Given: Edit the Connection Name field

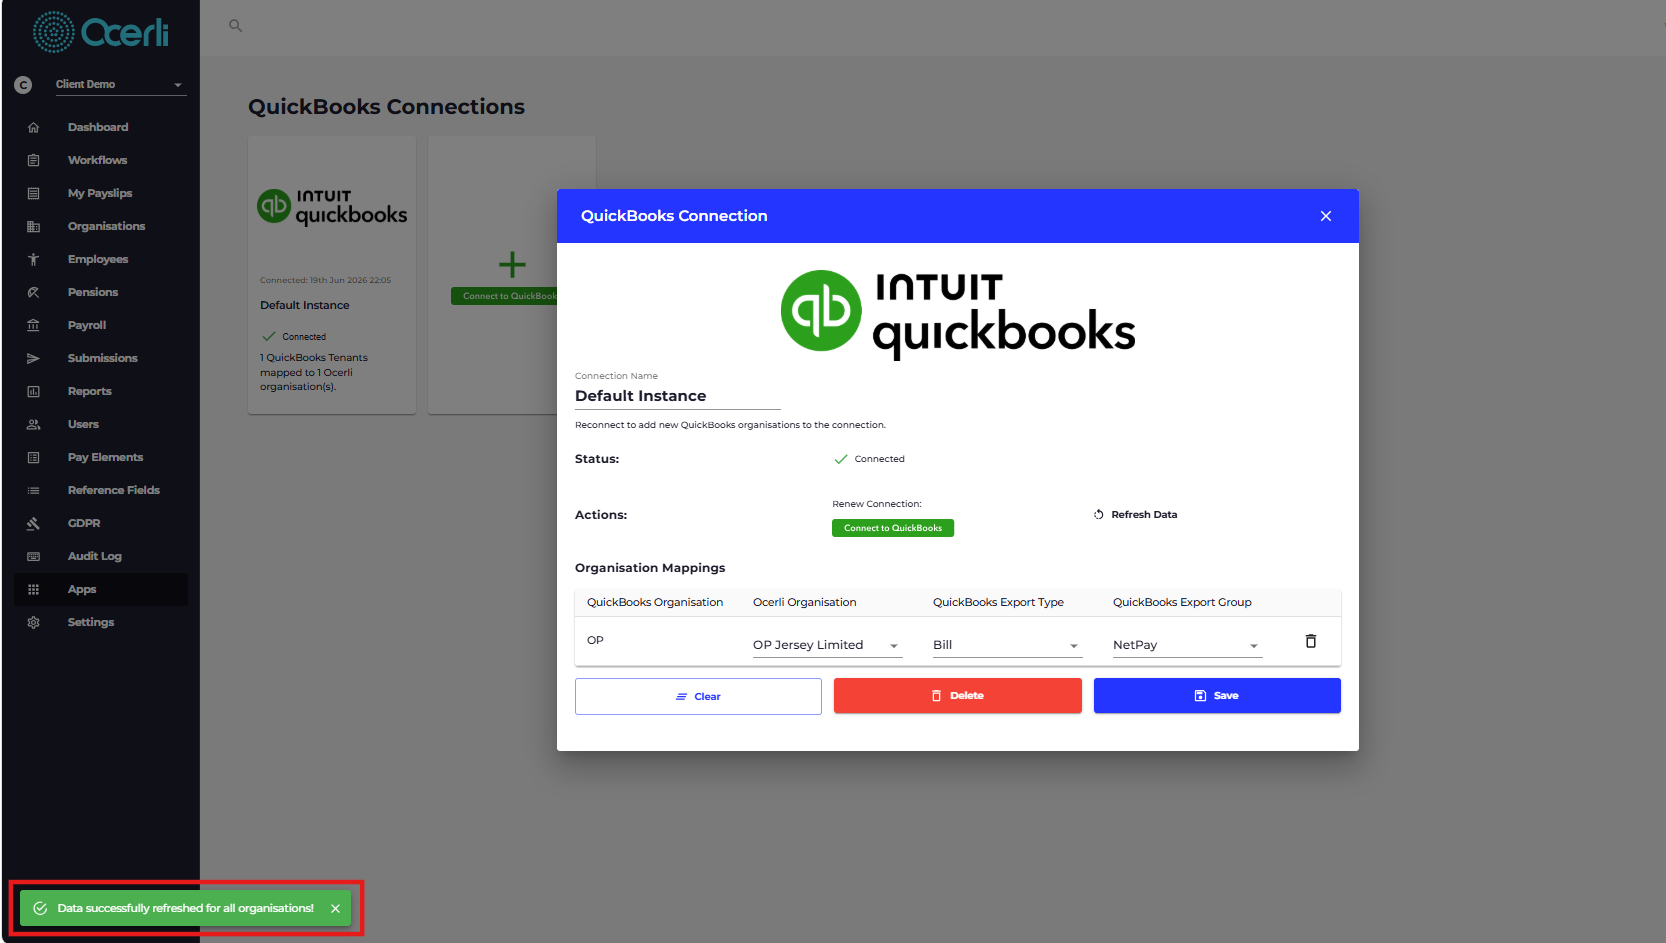Looking at the screenshot, I should [x=678, y=396].
